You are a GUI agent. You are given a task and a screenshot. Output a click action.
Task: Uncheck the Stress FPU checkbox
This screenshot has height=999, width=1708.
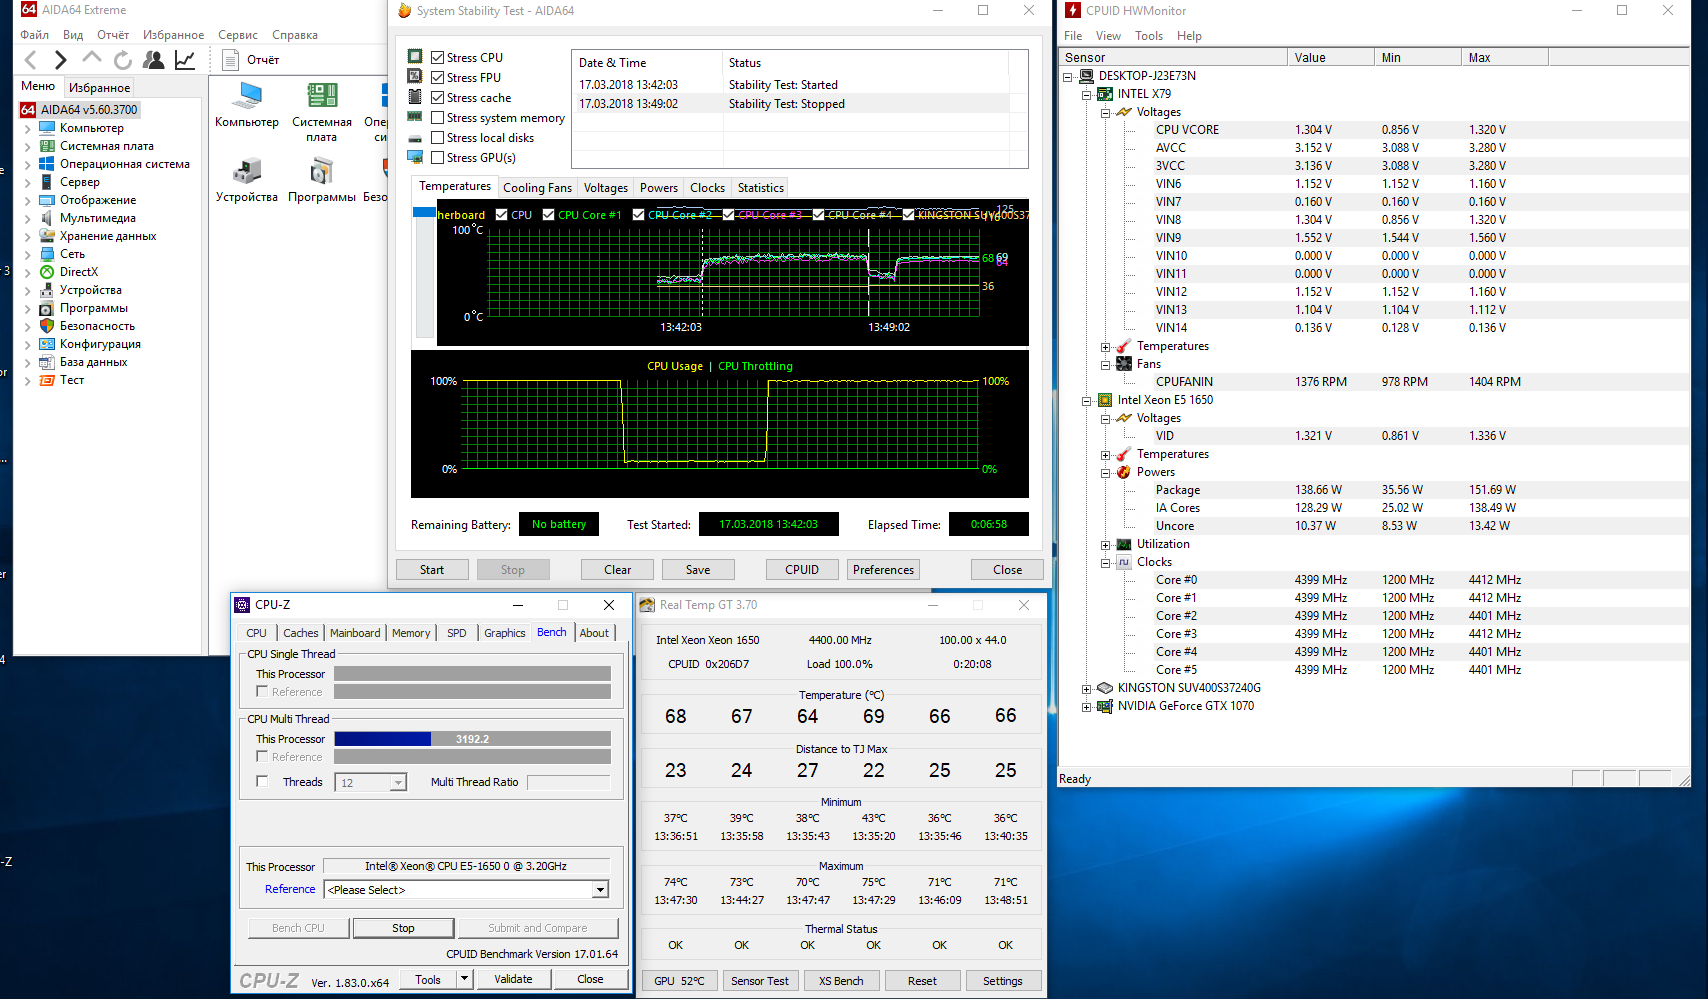tap(438, 78)
